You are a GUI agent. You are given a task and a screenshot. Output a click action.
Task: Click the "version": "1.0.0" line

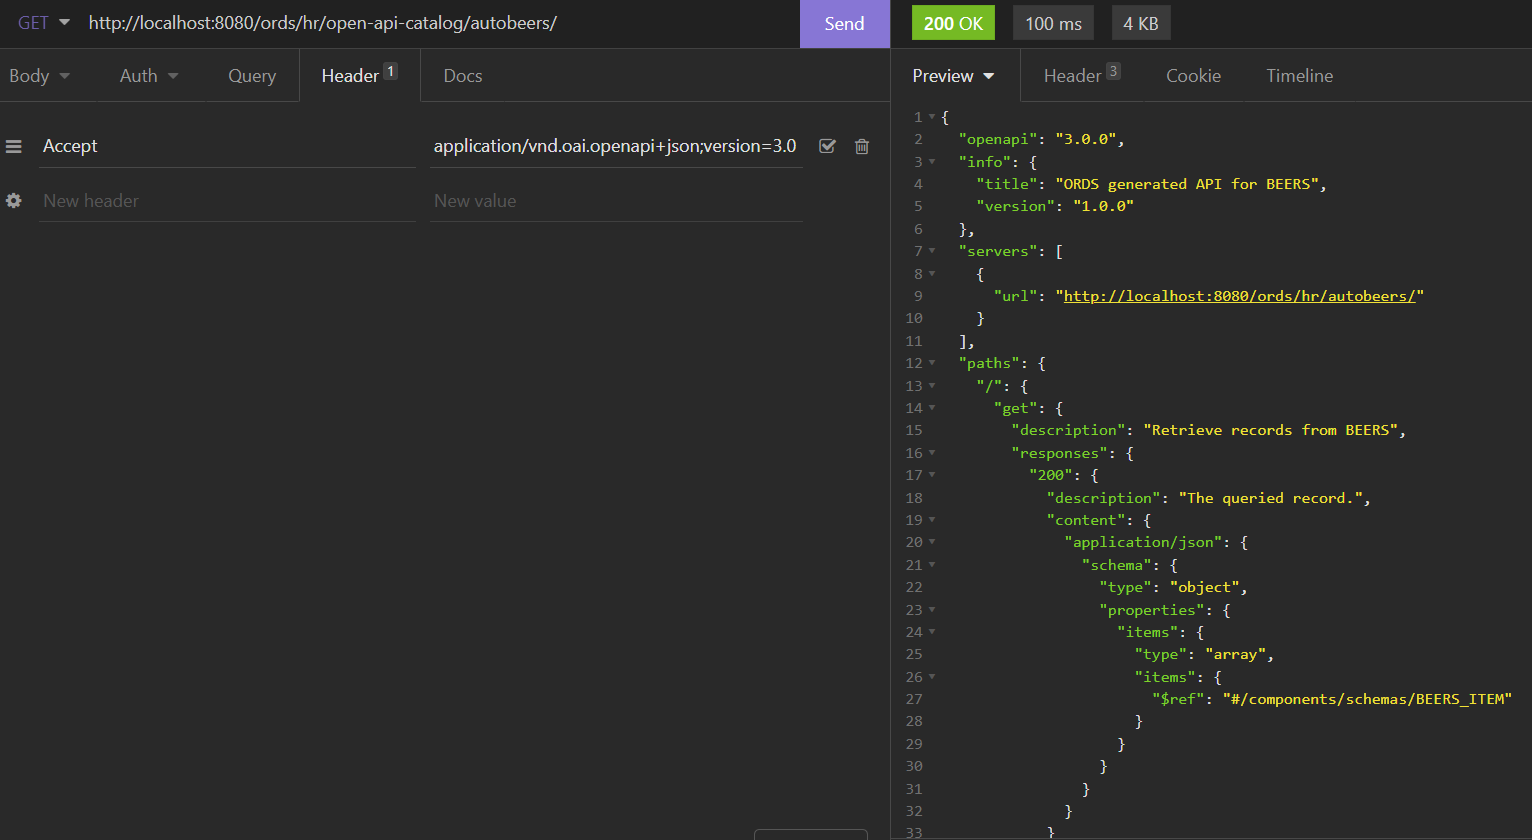point(1055,206)
